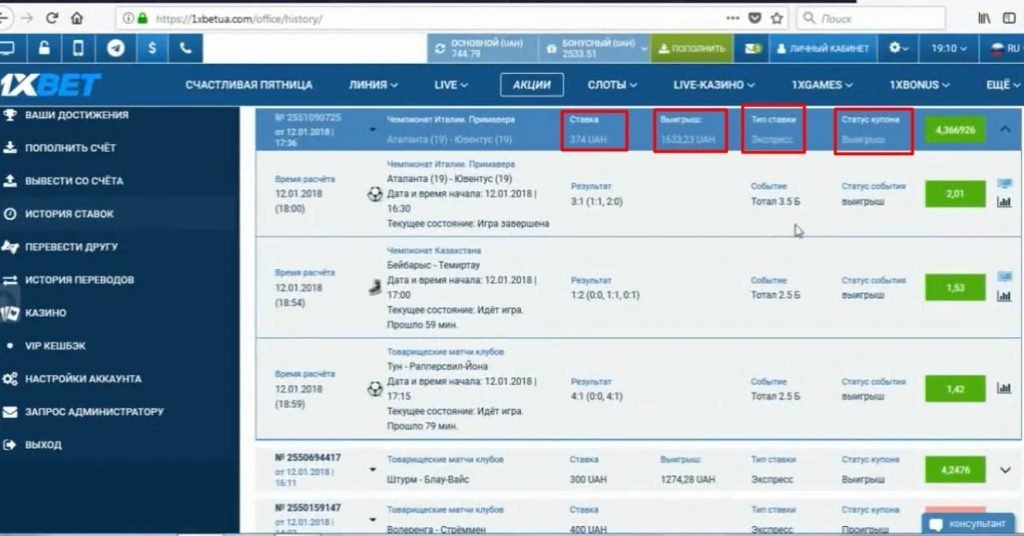This screenshot has width=1024, height=536.
Task: Open Перевести другу in sidebar
Action: click(71, 247)
